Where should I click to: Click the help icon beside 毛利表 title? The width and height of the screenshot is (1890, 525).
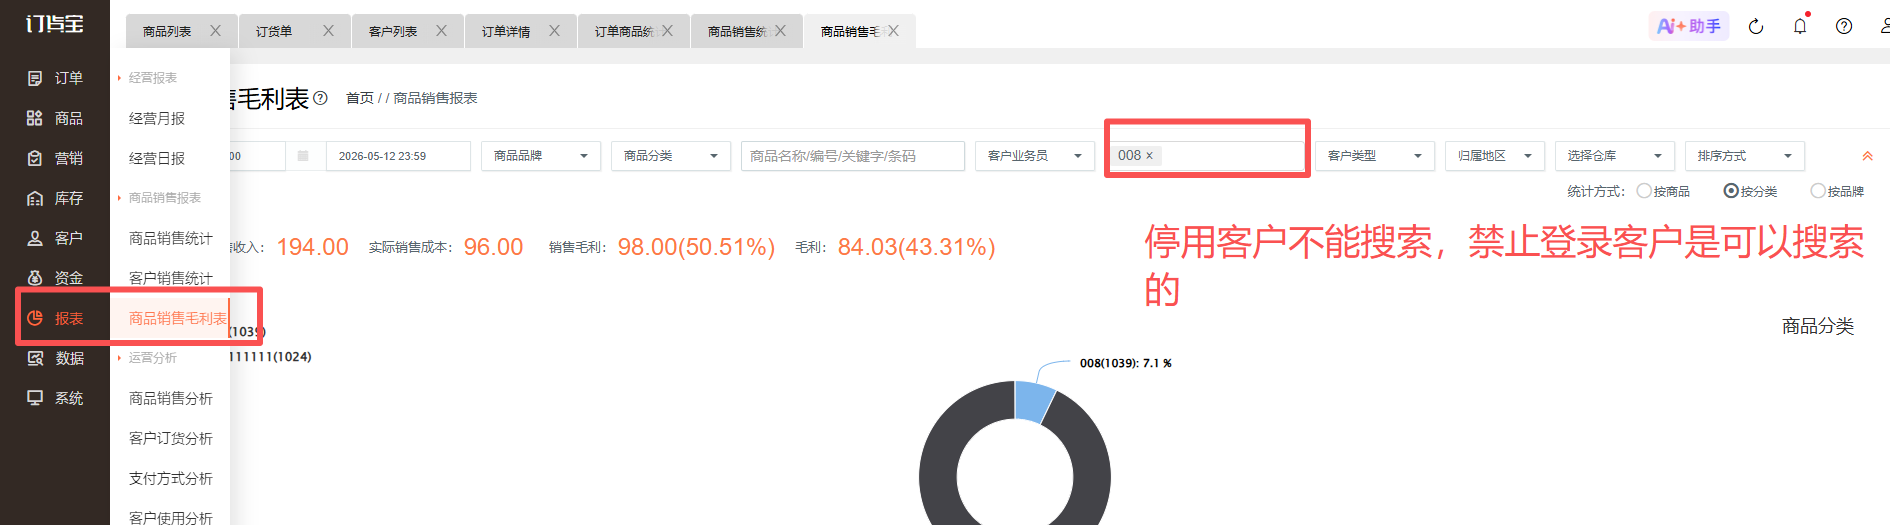click(320, 98)
